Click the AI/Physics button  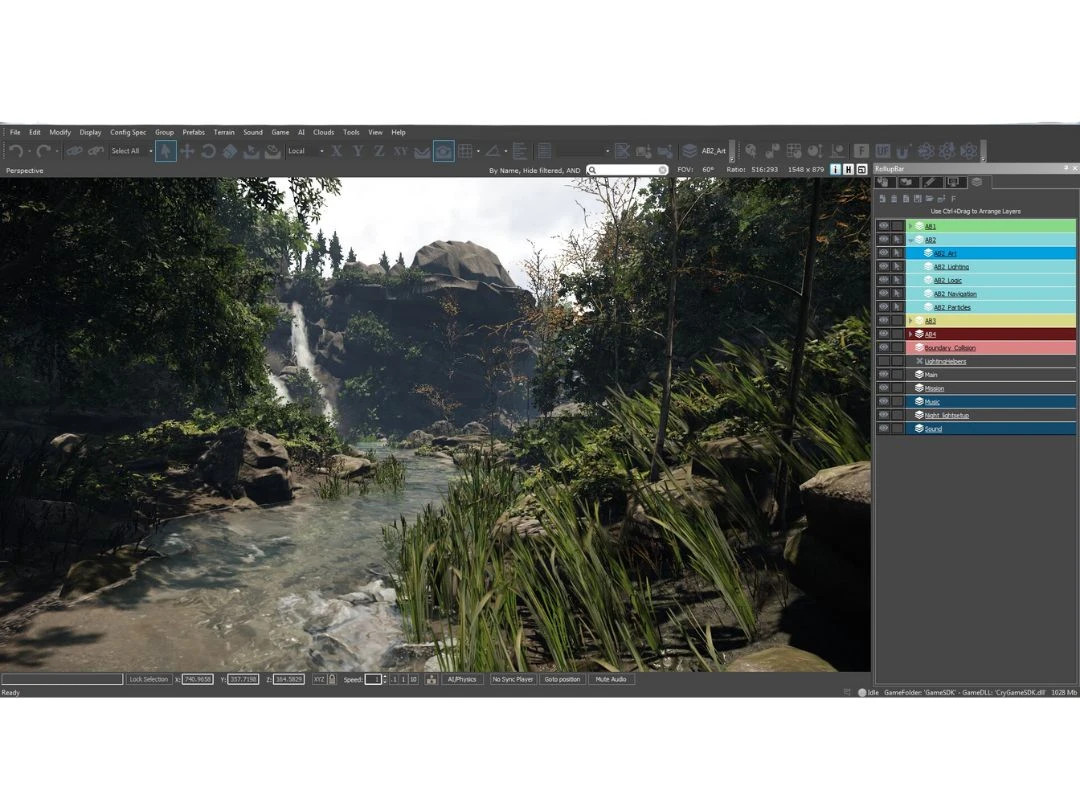pos(462,679)
